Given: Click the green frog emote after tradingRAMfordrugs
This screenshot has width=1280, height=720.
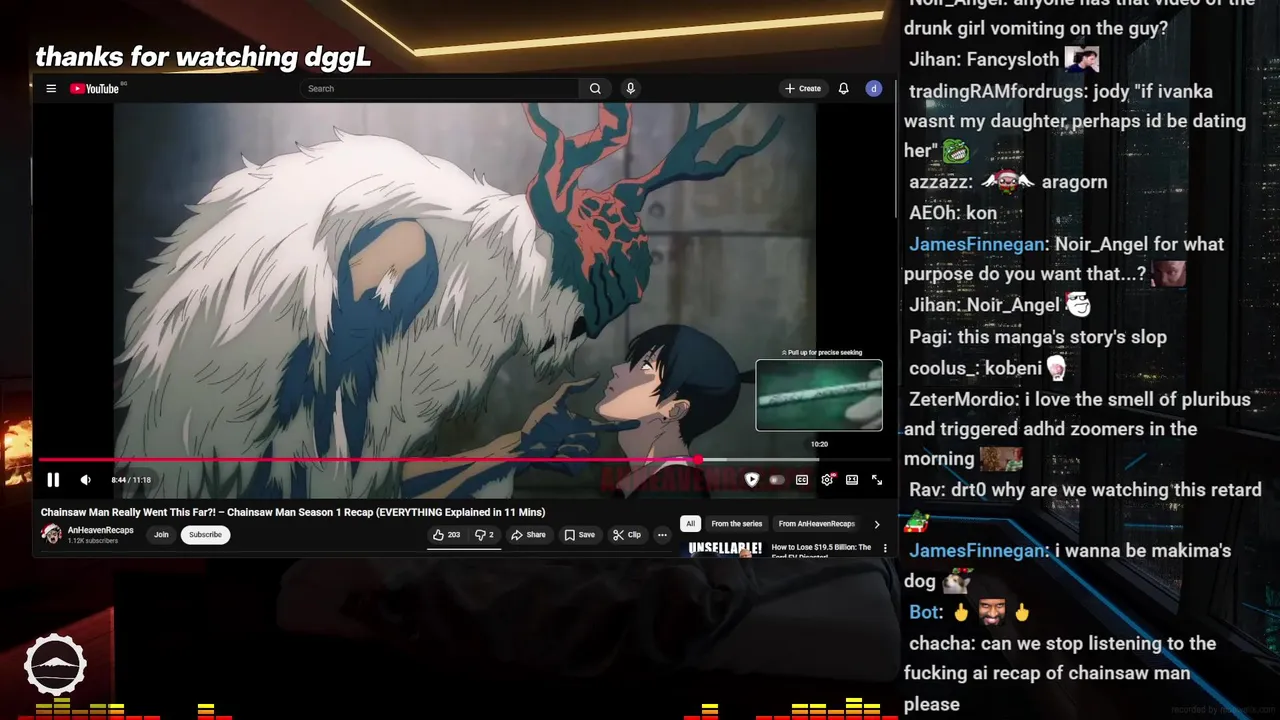Looking at the screenshot, I should (956, 152).
